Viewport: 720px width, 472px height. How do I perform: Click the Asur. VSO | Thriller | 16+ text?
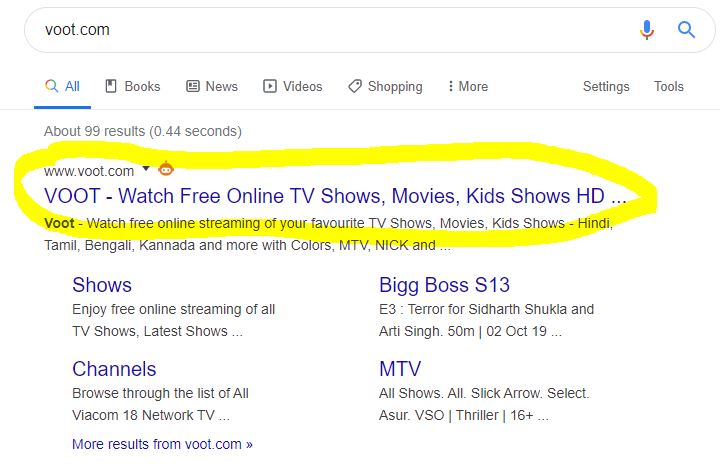click(x=464, y=416)
